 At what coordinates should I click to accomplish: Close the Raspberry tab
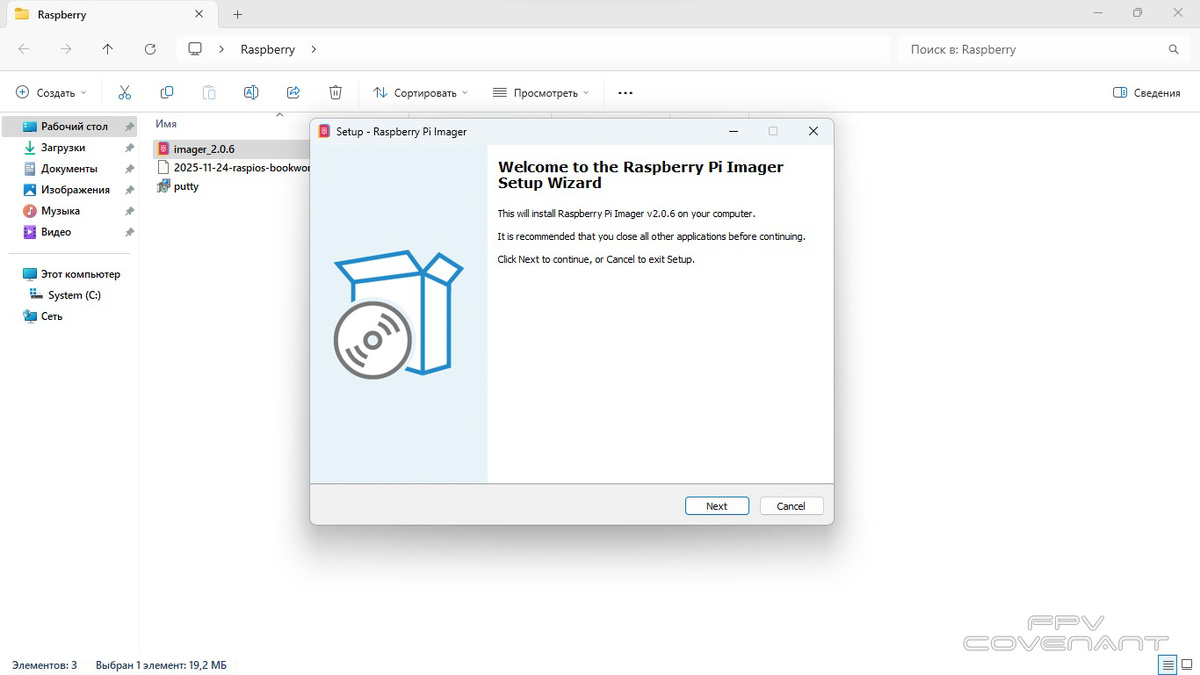coord(199,15)
